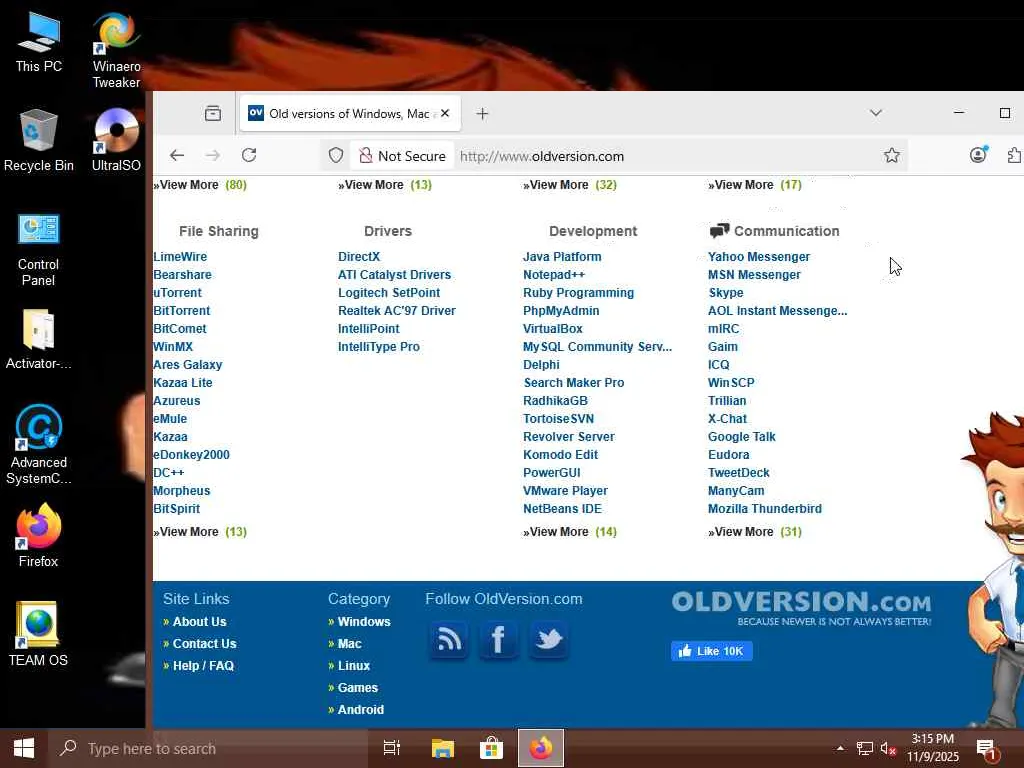Expand the list all tabs chevron
Image resolution: width=1024 pixels, height=768 pixels.
click(x=876, y=113)
